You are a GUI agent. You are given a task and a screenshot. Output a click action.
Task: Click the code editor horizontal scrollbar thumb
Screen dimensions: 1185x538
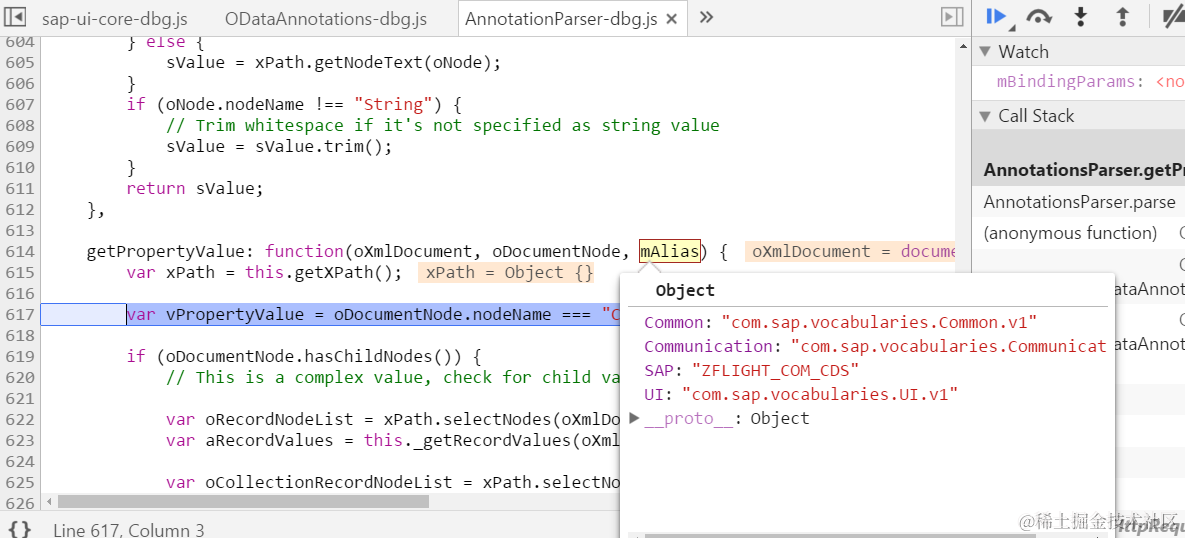coord(243,501)
